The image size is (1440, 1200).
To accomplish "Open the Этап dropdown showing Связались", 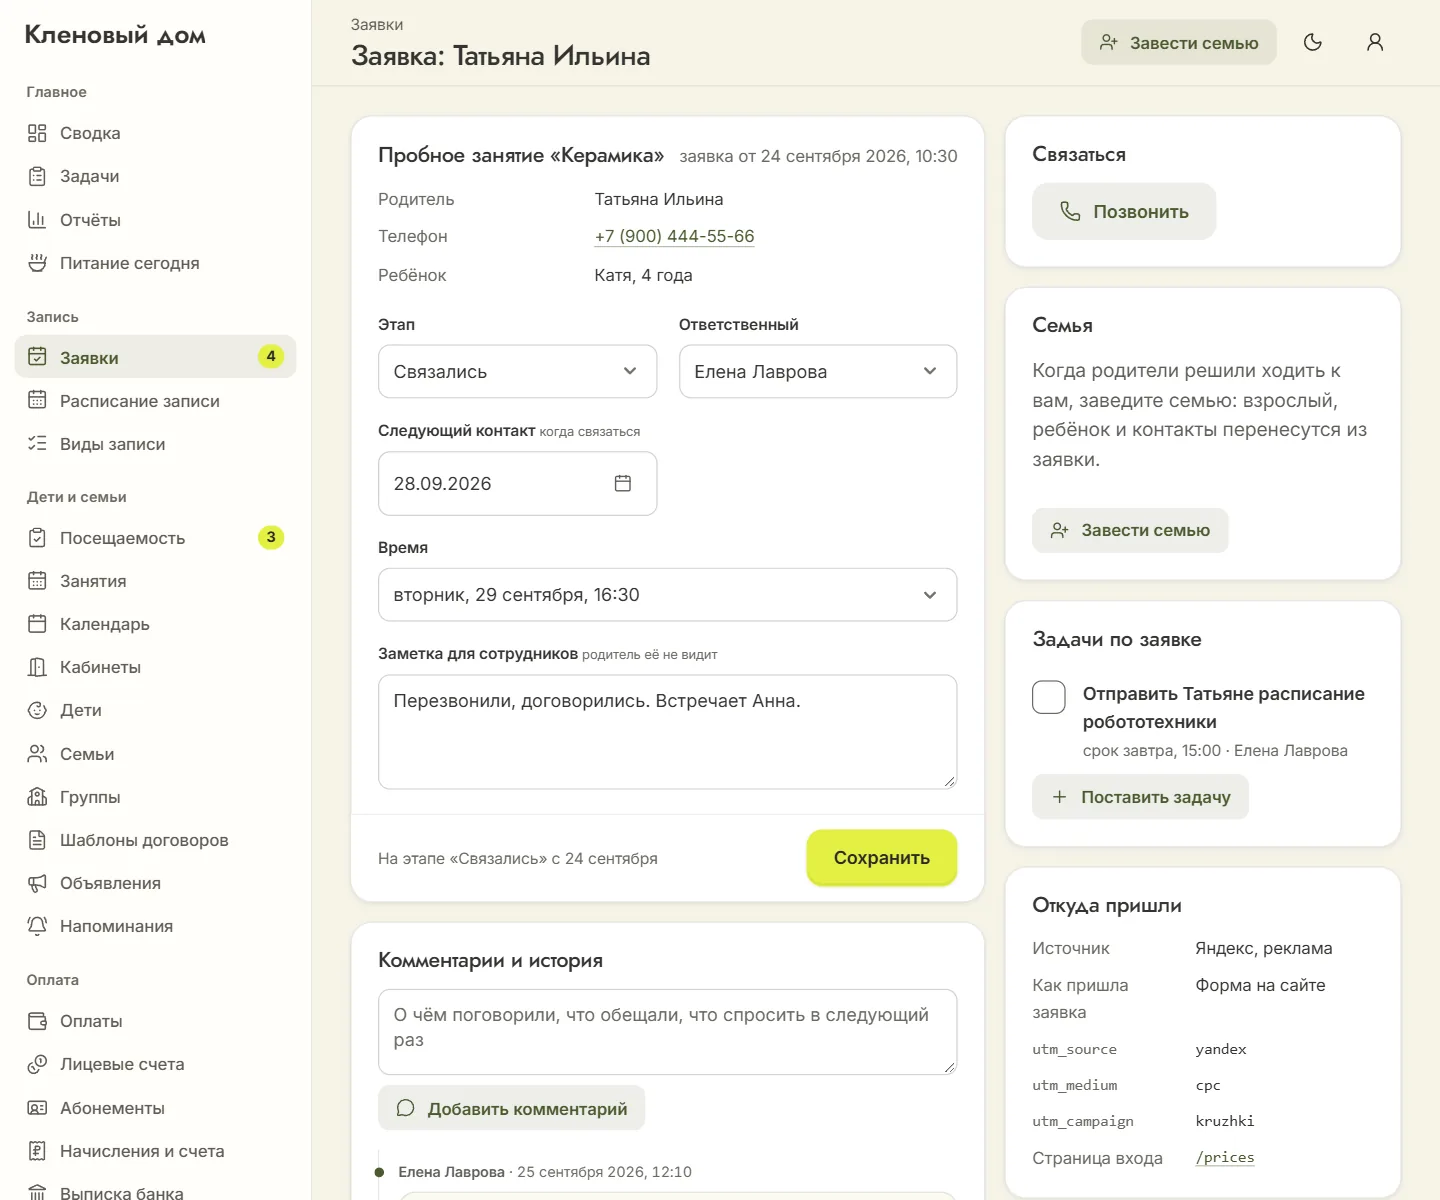I will 517,371.
